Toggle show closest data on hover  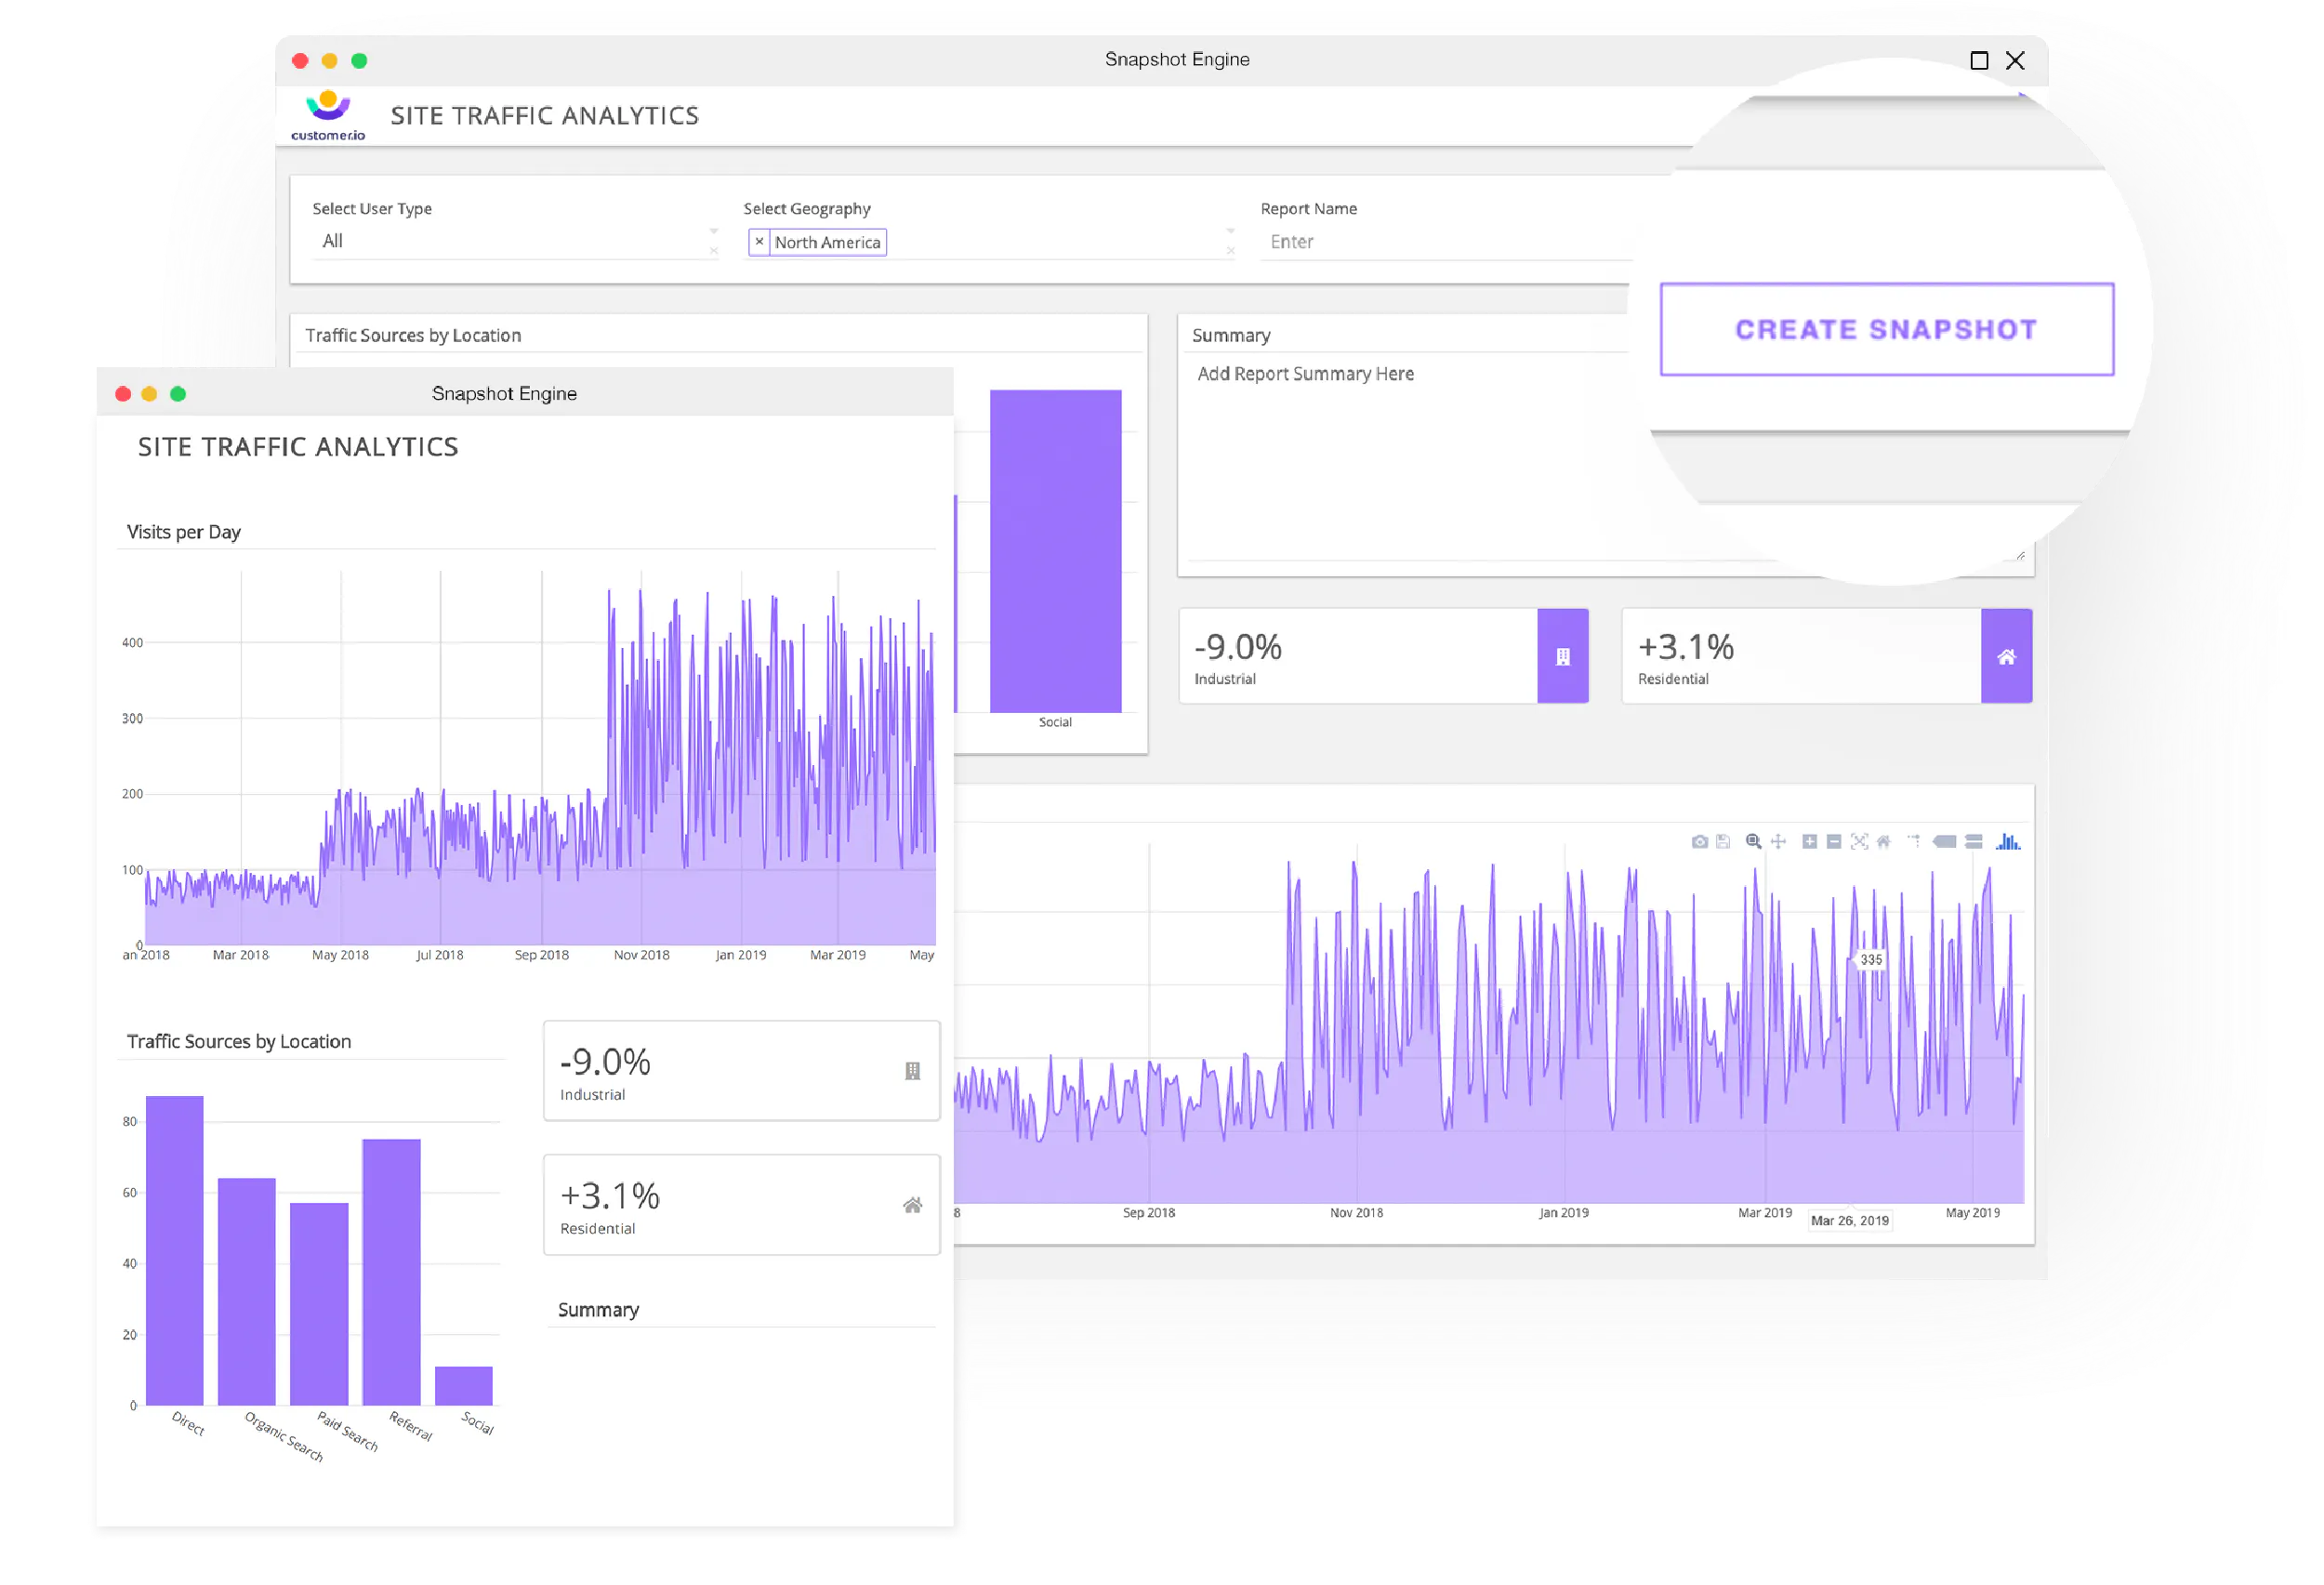(x=1944, y=842)
